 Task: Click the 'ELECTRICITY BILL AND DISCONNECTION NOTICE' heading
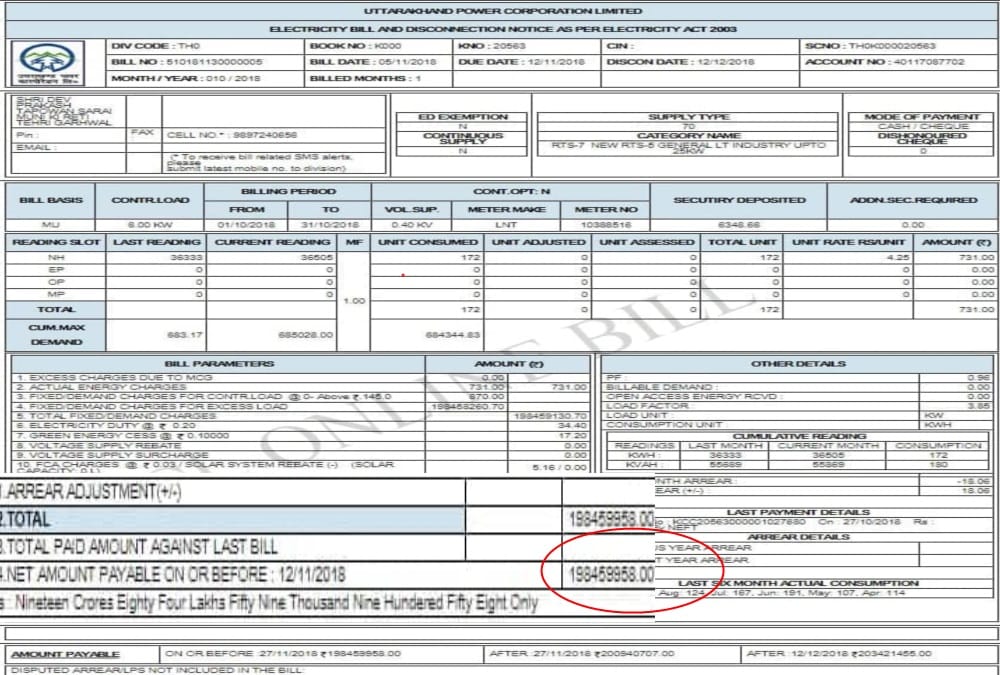pyautogui.click(x=503, y=29)
